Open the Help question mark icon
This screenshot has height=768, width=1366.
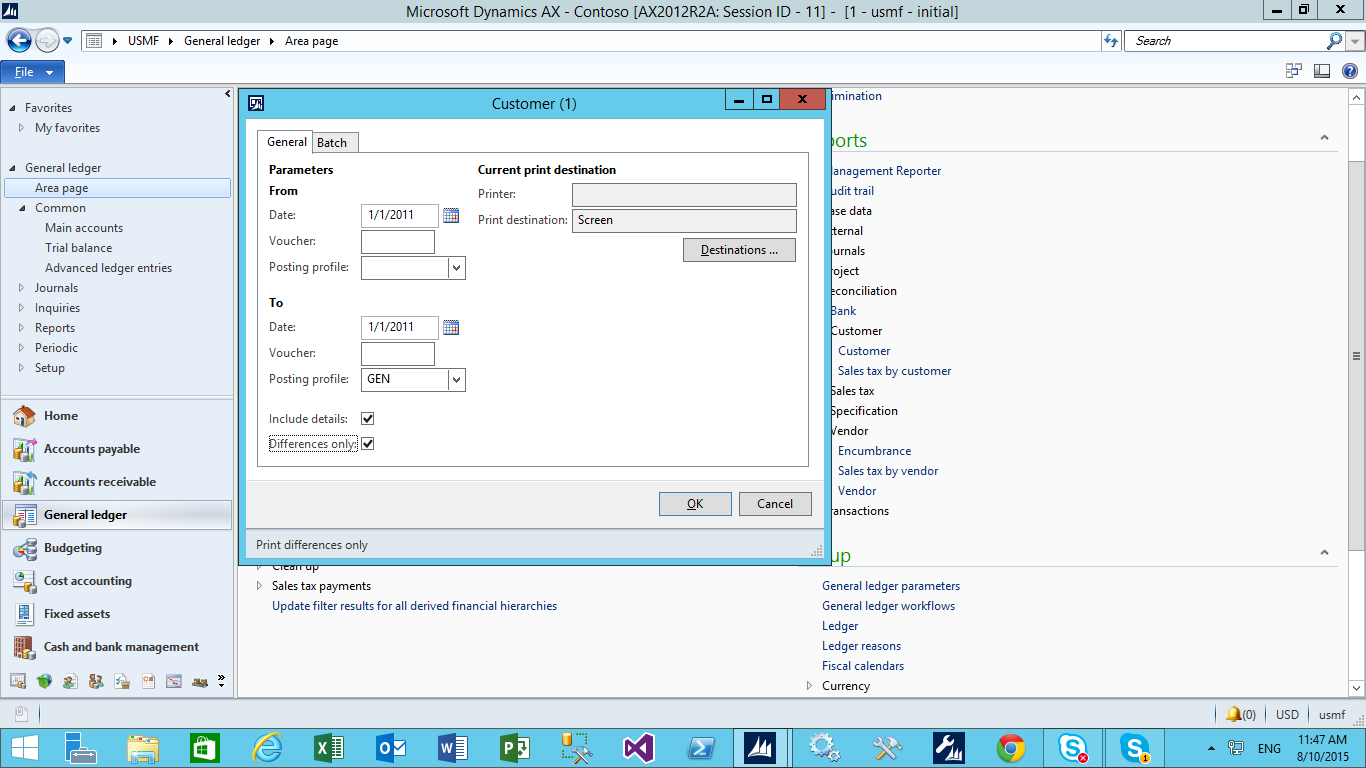coord(1350,71)
